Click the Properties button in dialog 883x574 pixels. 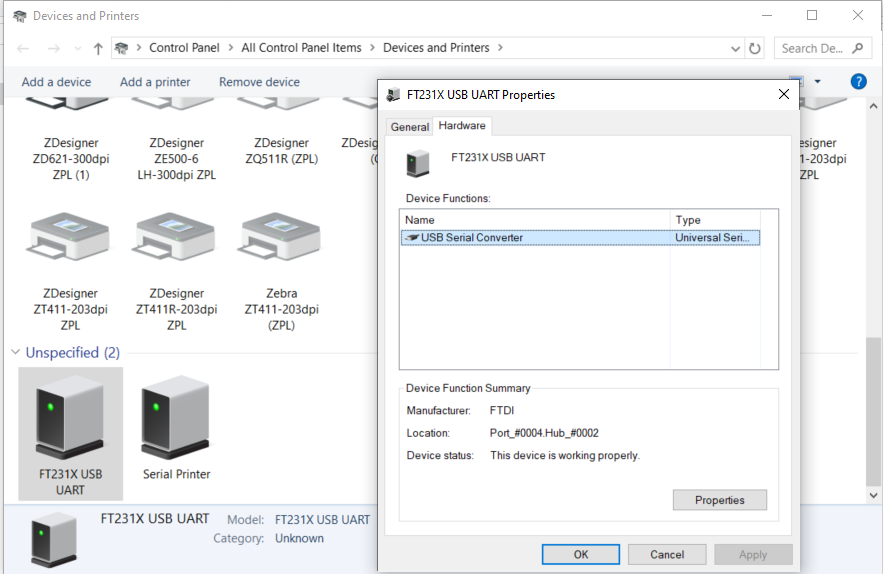[x=719, y=500]
